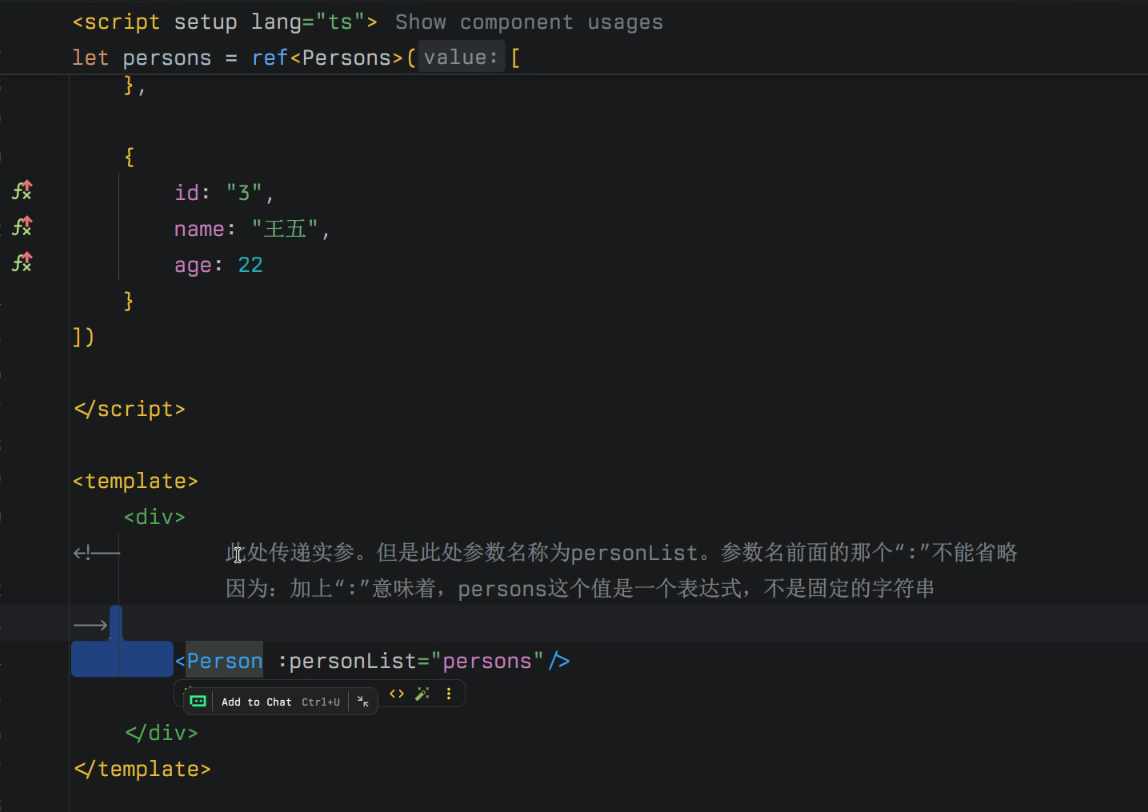
Task: Click the gutter icon beside name line
Action: coord(22,226)
